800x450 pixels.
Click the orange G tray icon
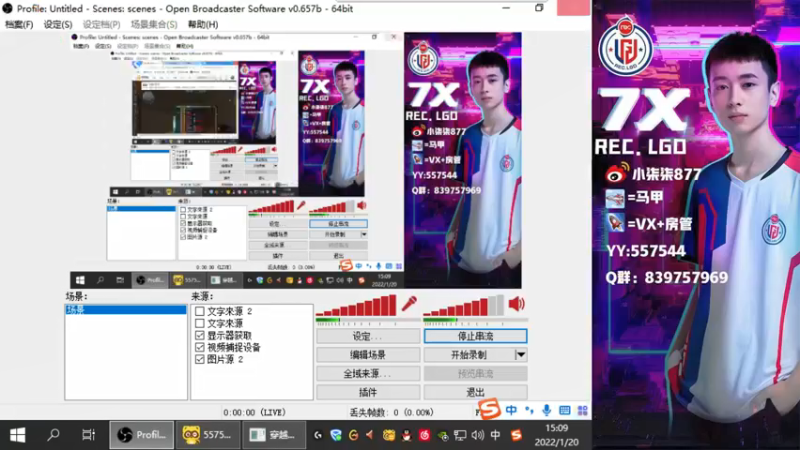click(353, 435)
